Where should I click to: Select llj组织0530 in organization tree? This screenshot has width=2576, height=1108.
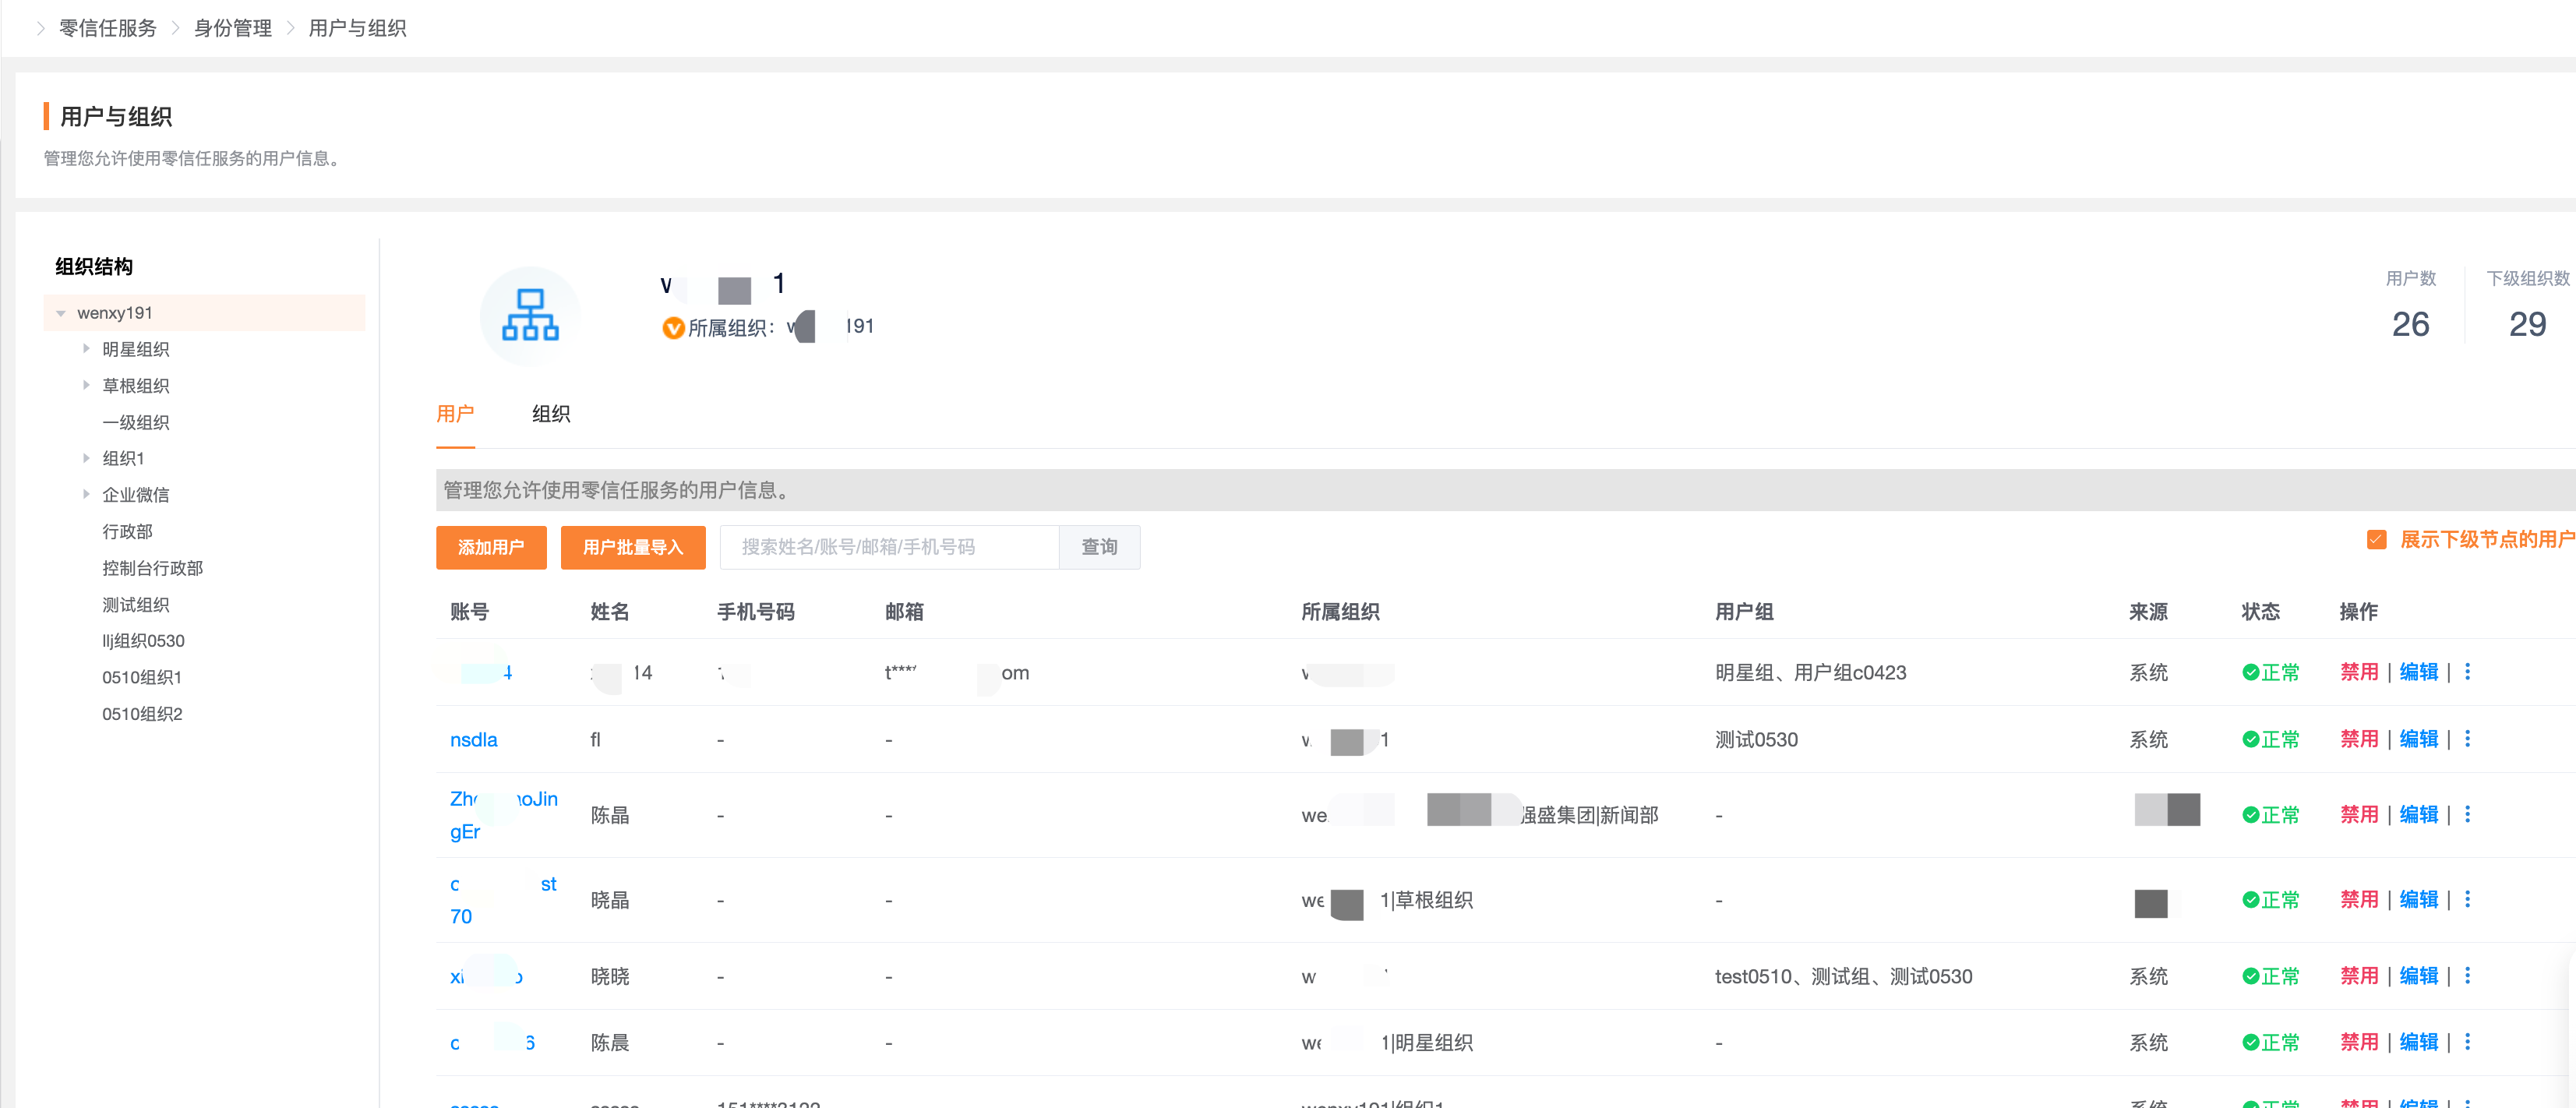143,641
